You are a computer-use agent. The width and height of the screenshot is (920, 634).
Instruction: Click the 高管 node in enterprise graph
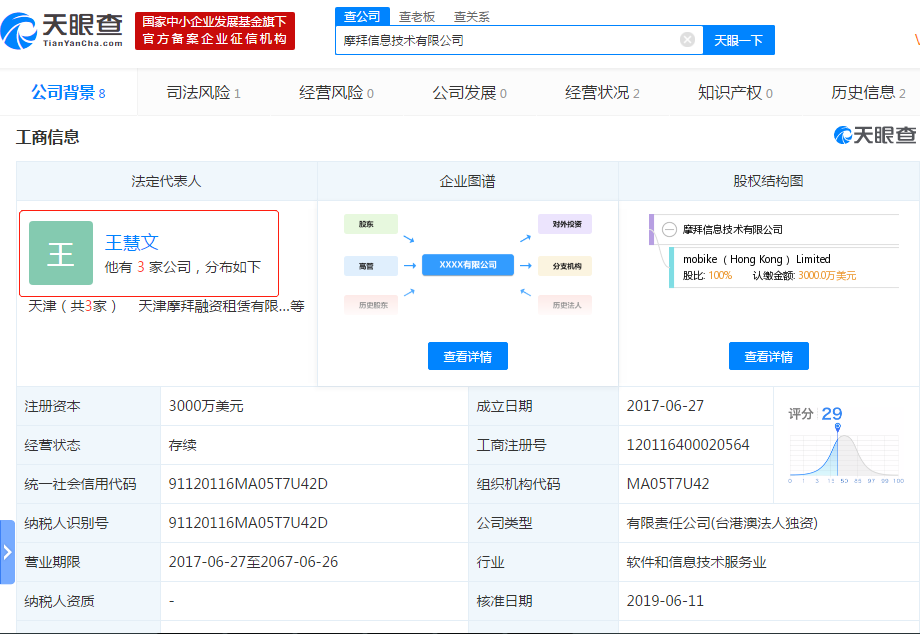click(371, 266)
